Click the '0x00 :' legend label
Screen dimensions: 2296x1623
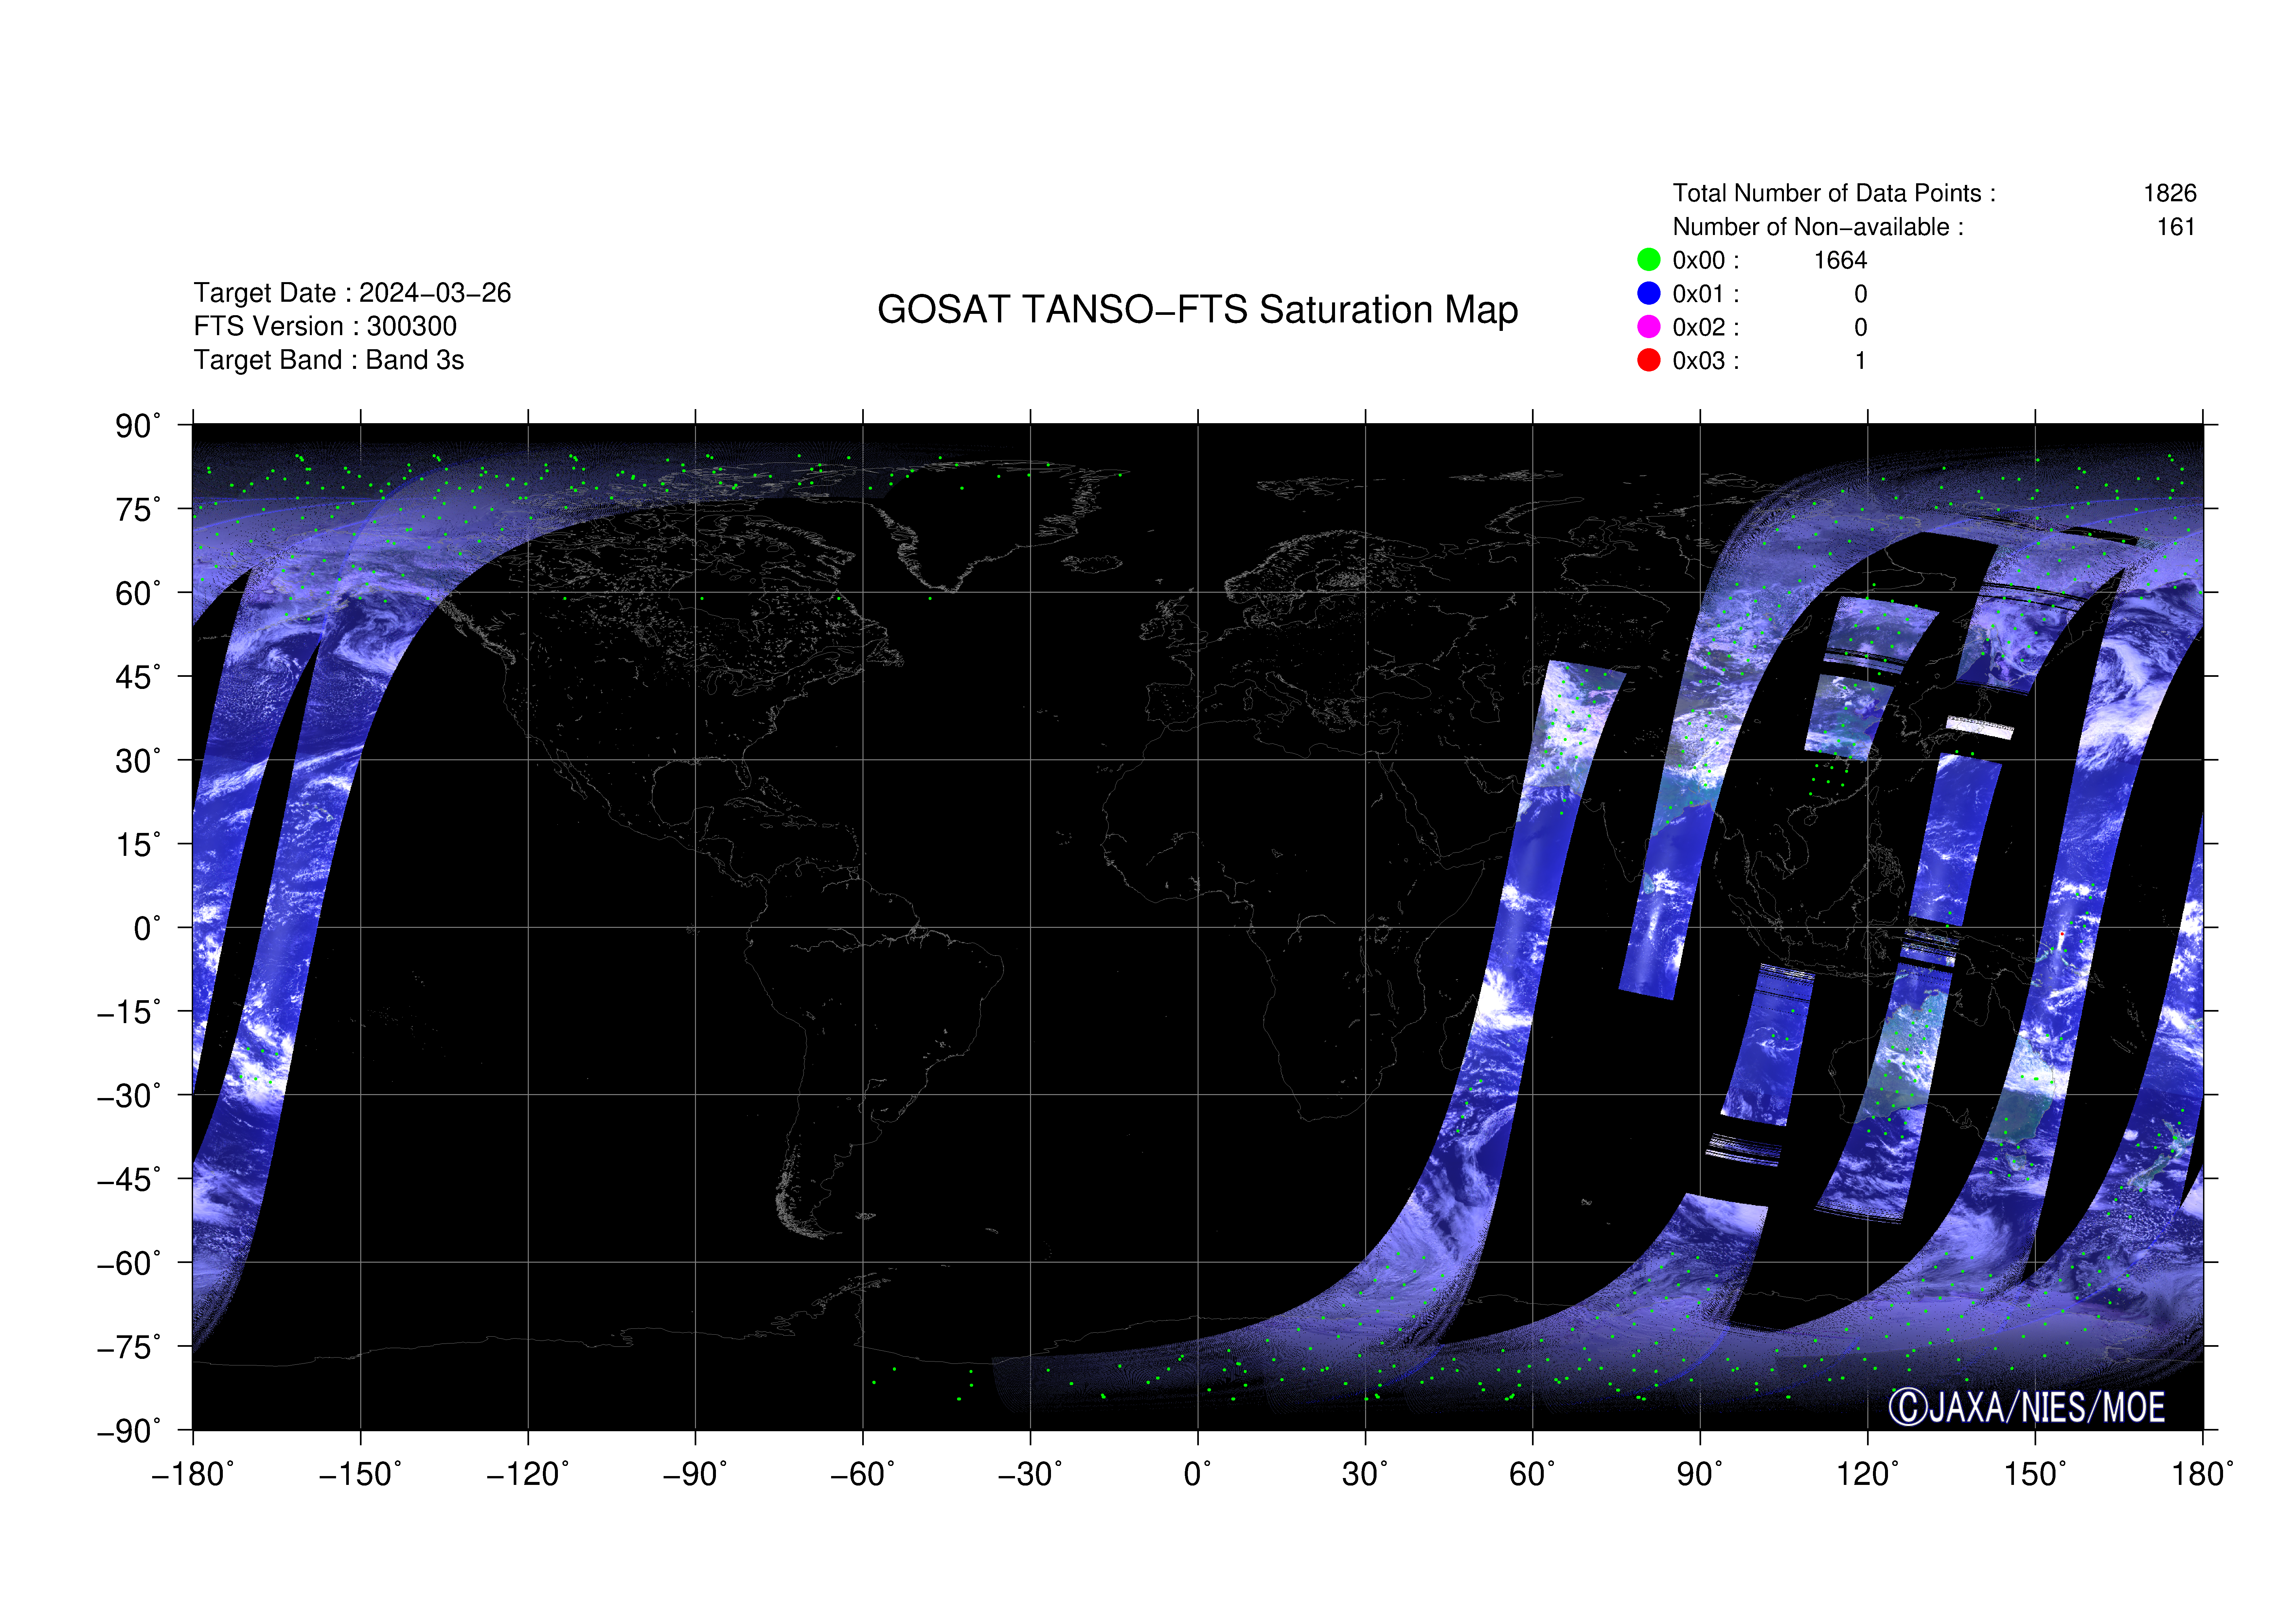[1706, 260]
